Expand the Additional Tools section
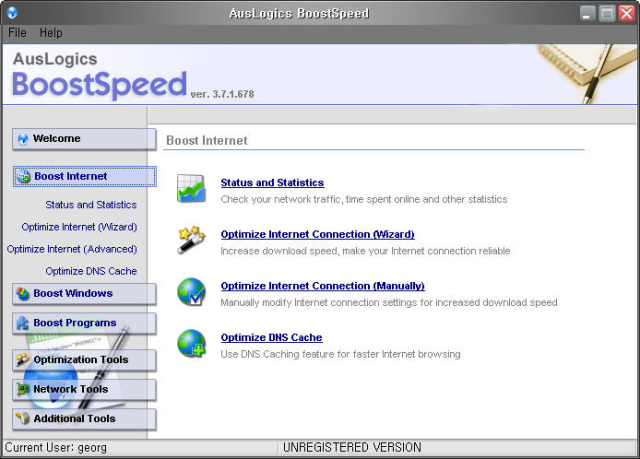The image size is (640, 459). pyautogui.click(x=84, y=419)
